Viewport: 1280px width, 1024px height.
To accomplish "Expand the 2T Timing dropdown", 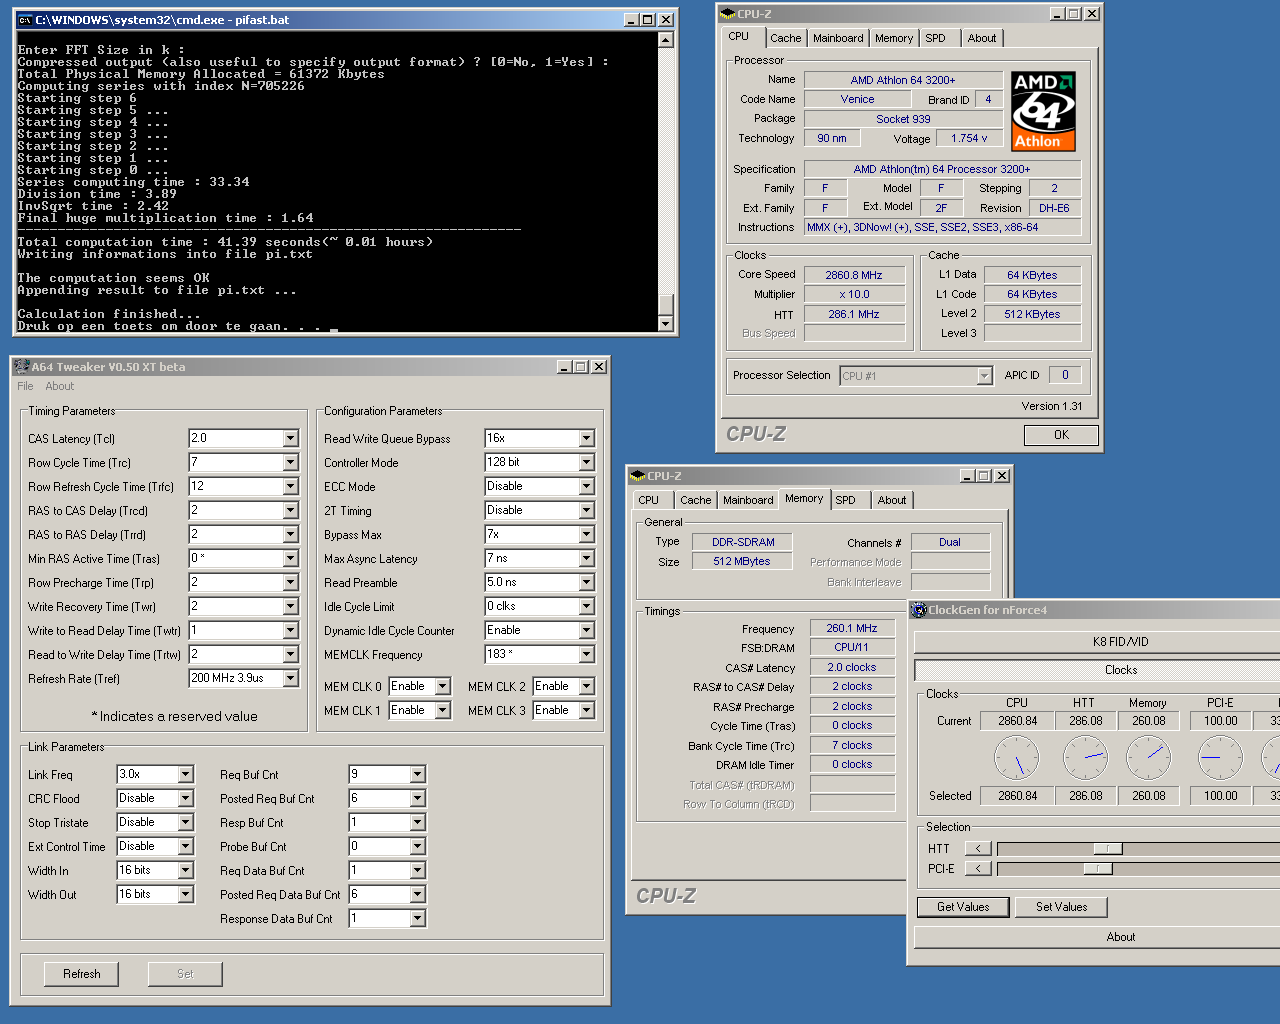I will tap(586, 510).
